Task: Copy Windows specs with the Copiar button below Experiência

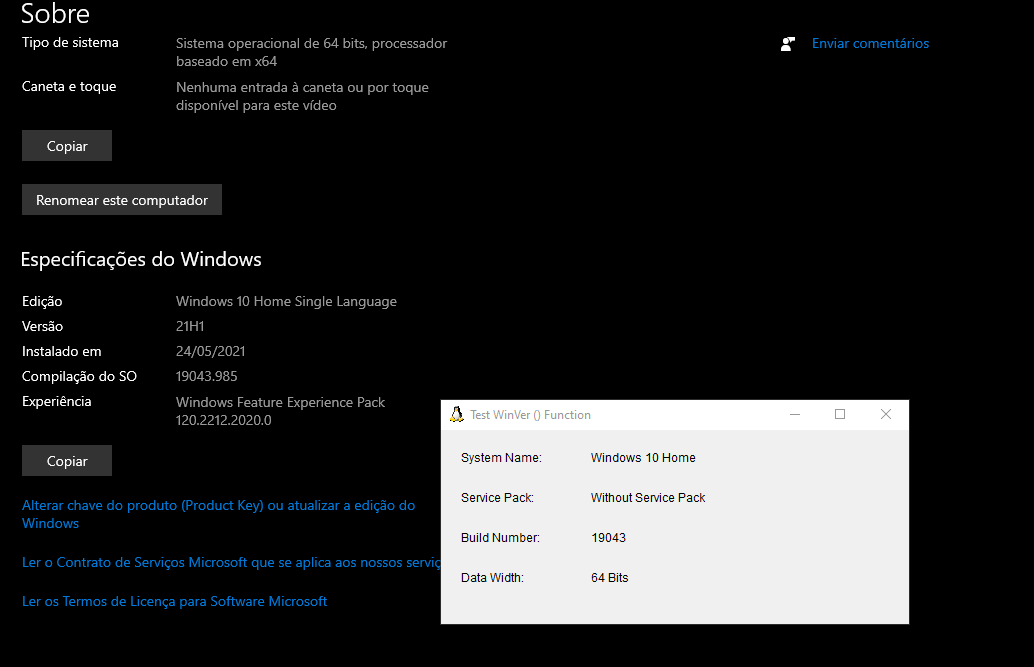Action: [x=67, y=461]
